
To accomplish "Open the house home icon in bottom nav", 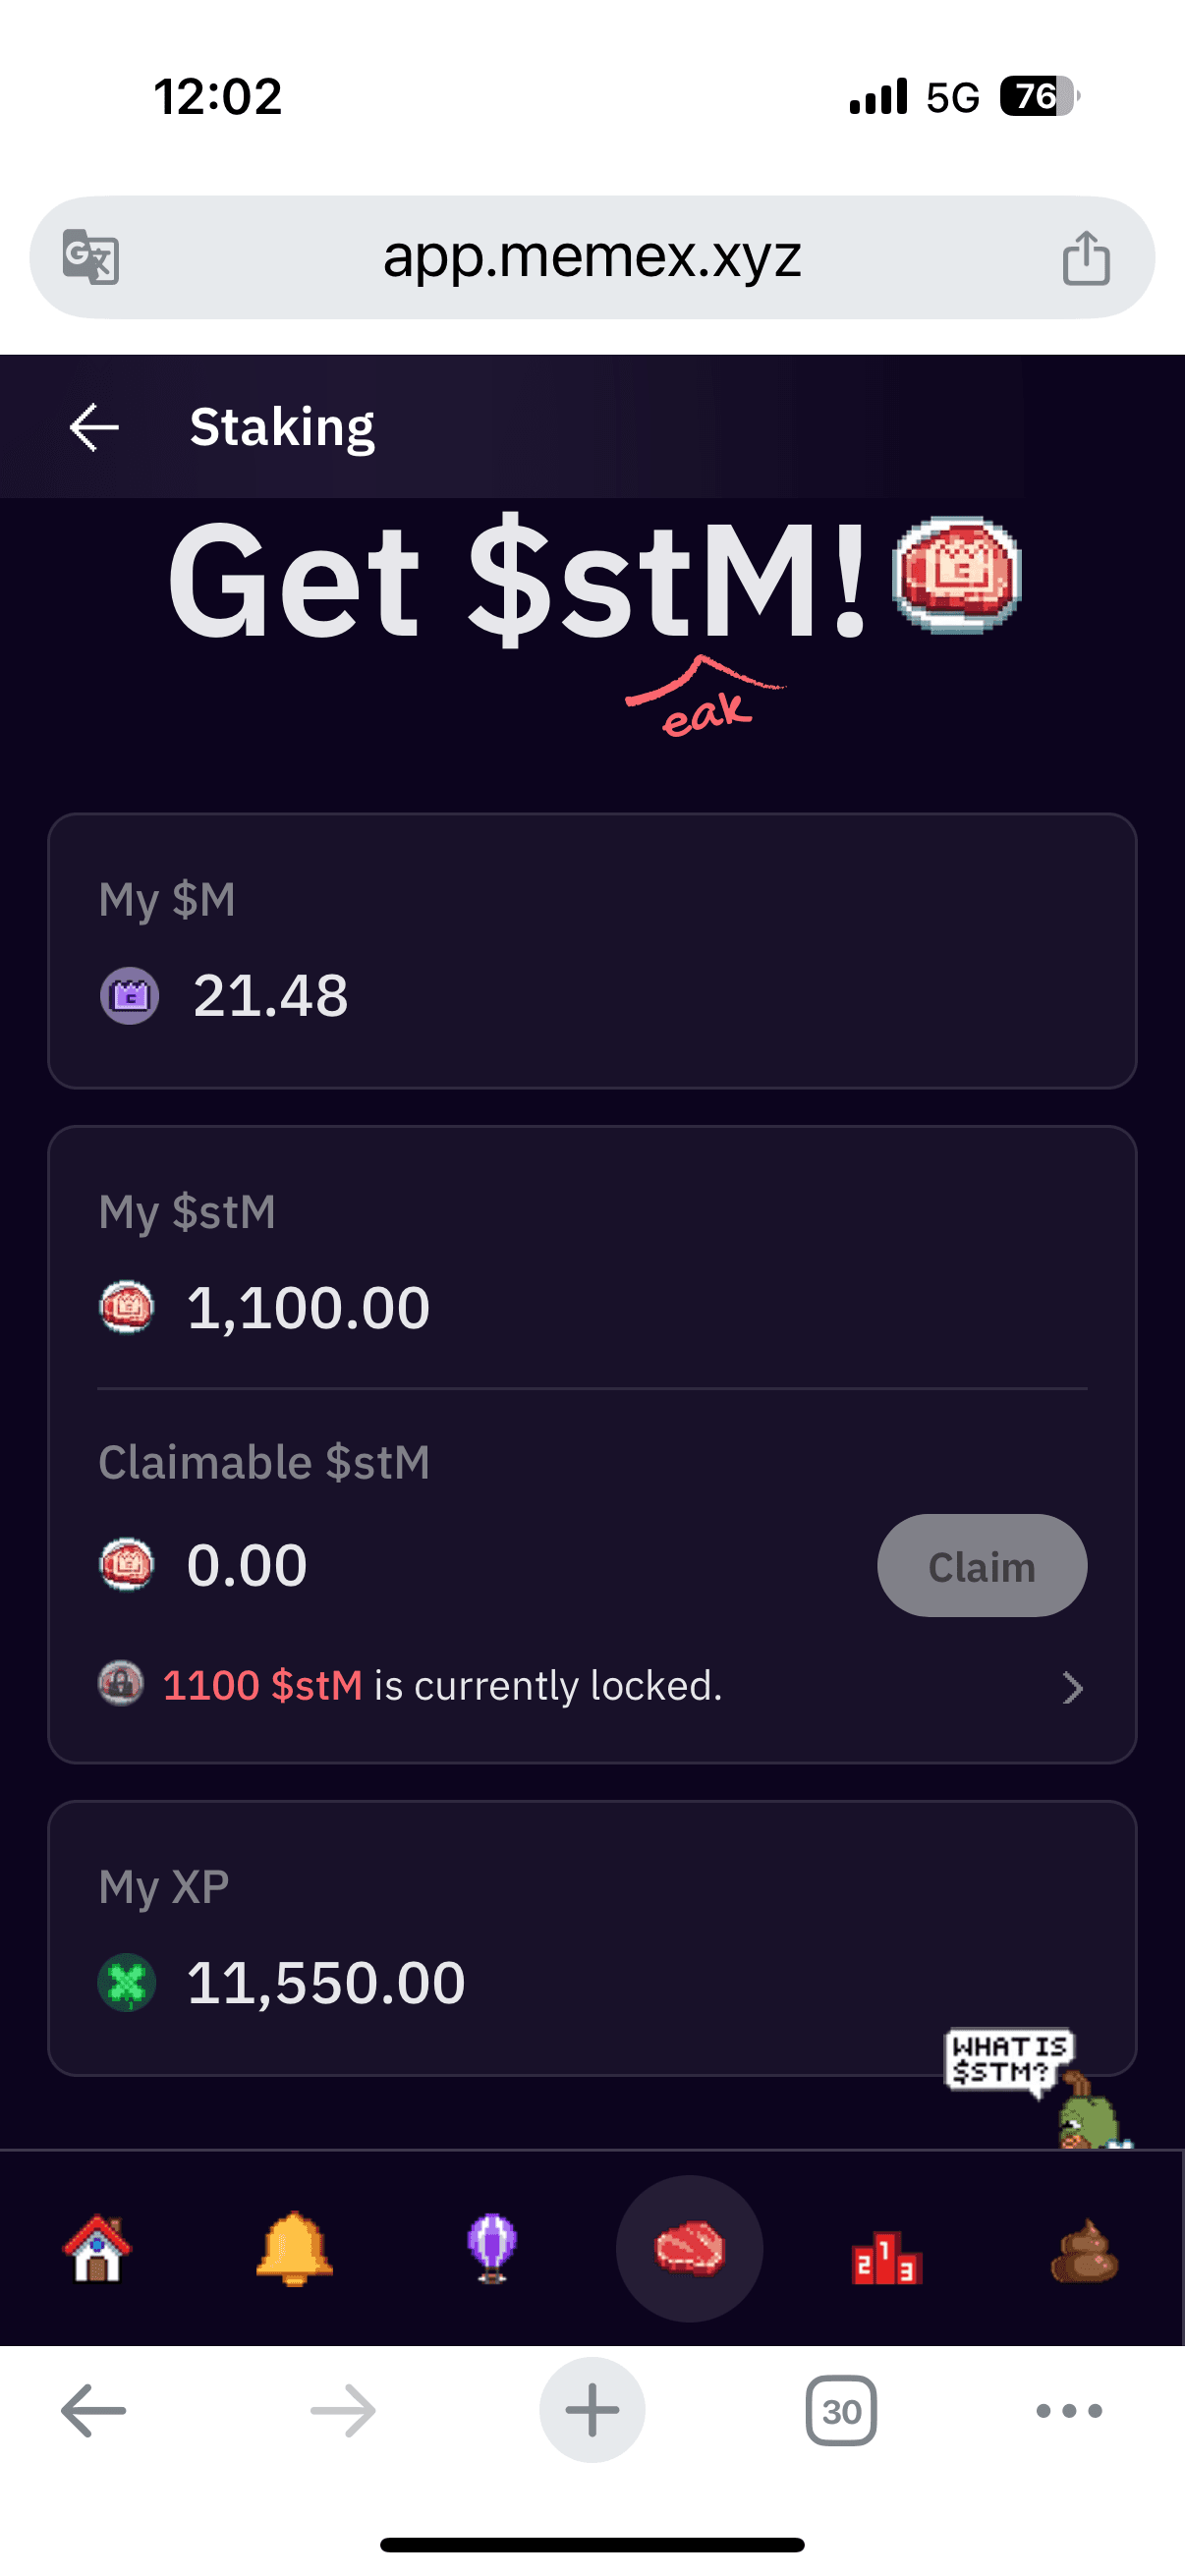I will pos(97,2249).
